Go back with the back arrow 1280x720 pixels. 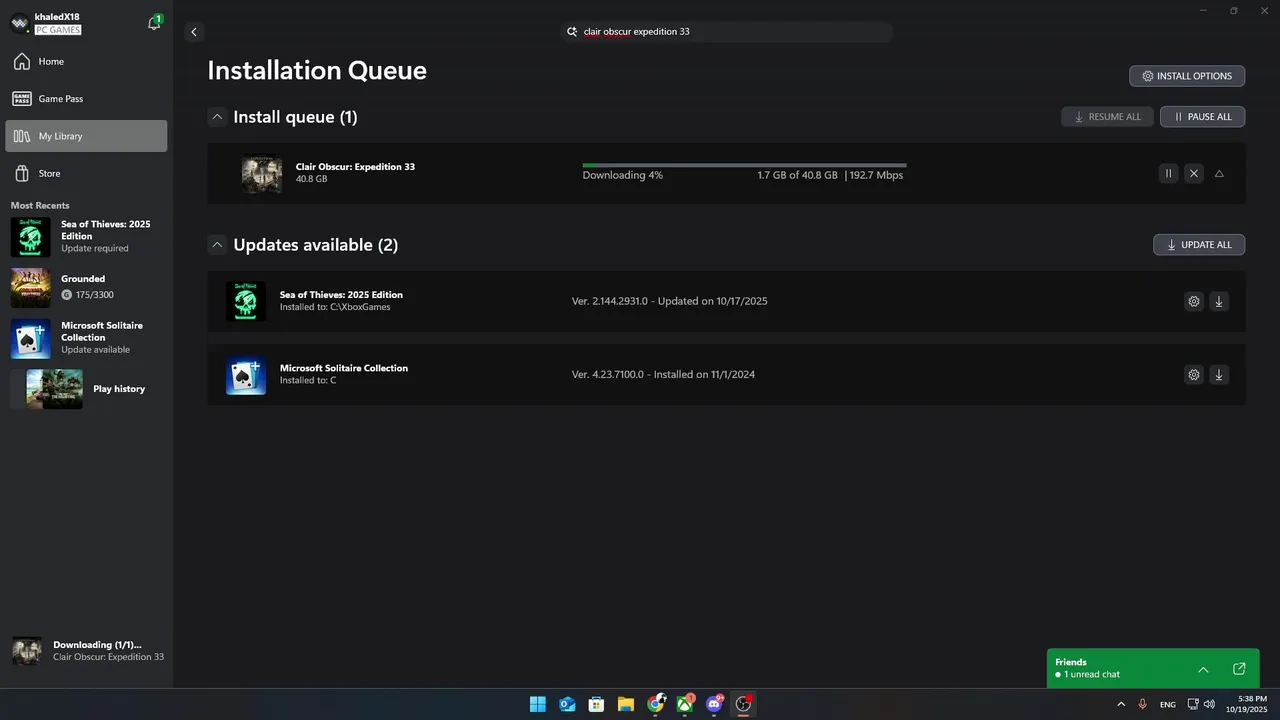(194, 32)
